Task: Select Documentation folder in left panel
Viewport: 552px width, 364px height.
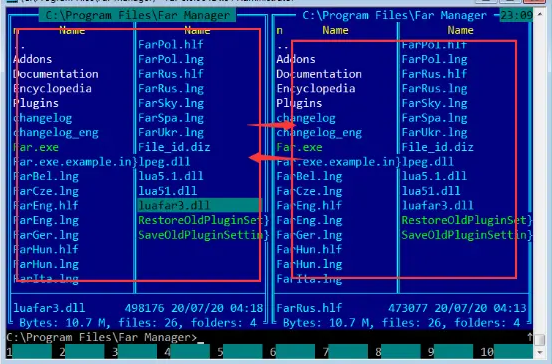Action: coord(56,74)
